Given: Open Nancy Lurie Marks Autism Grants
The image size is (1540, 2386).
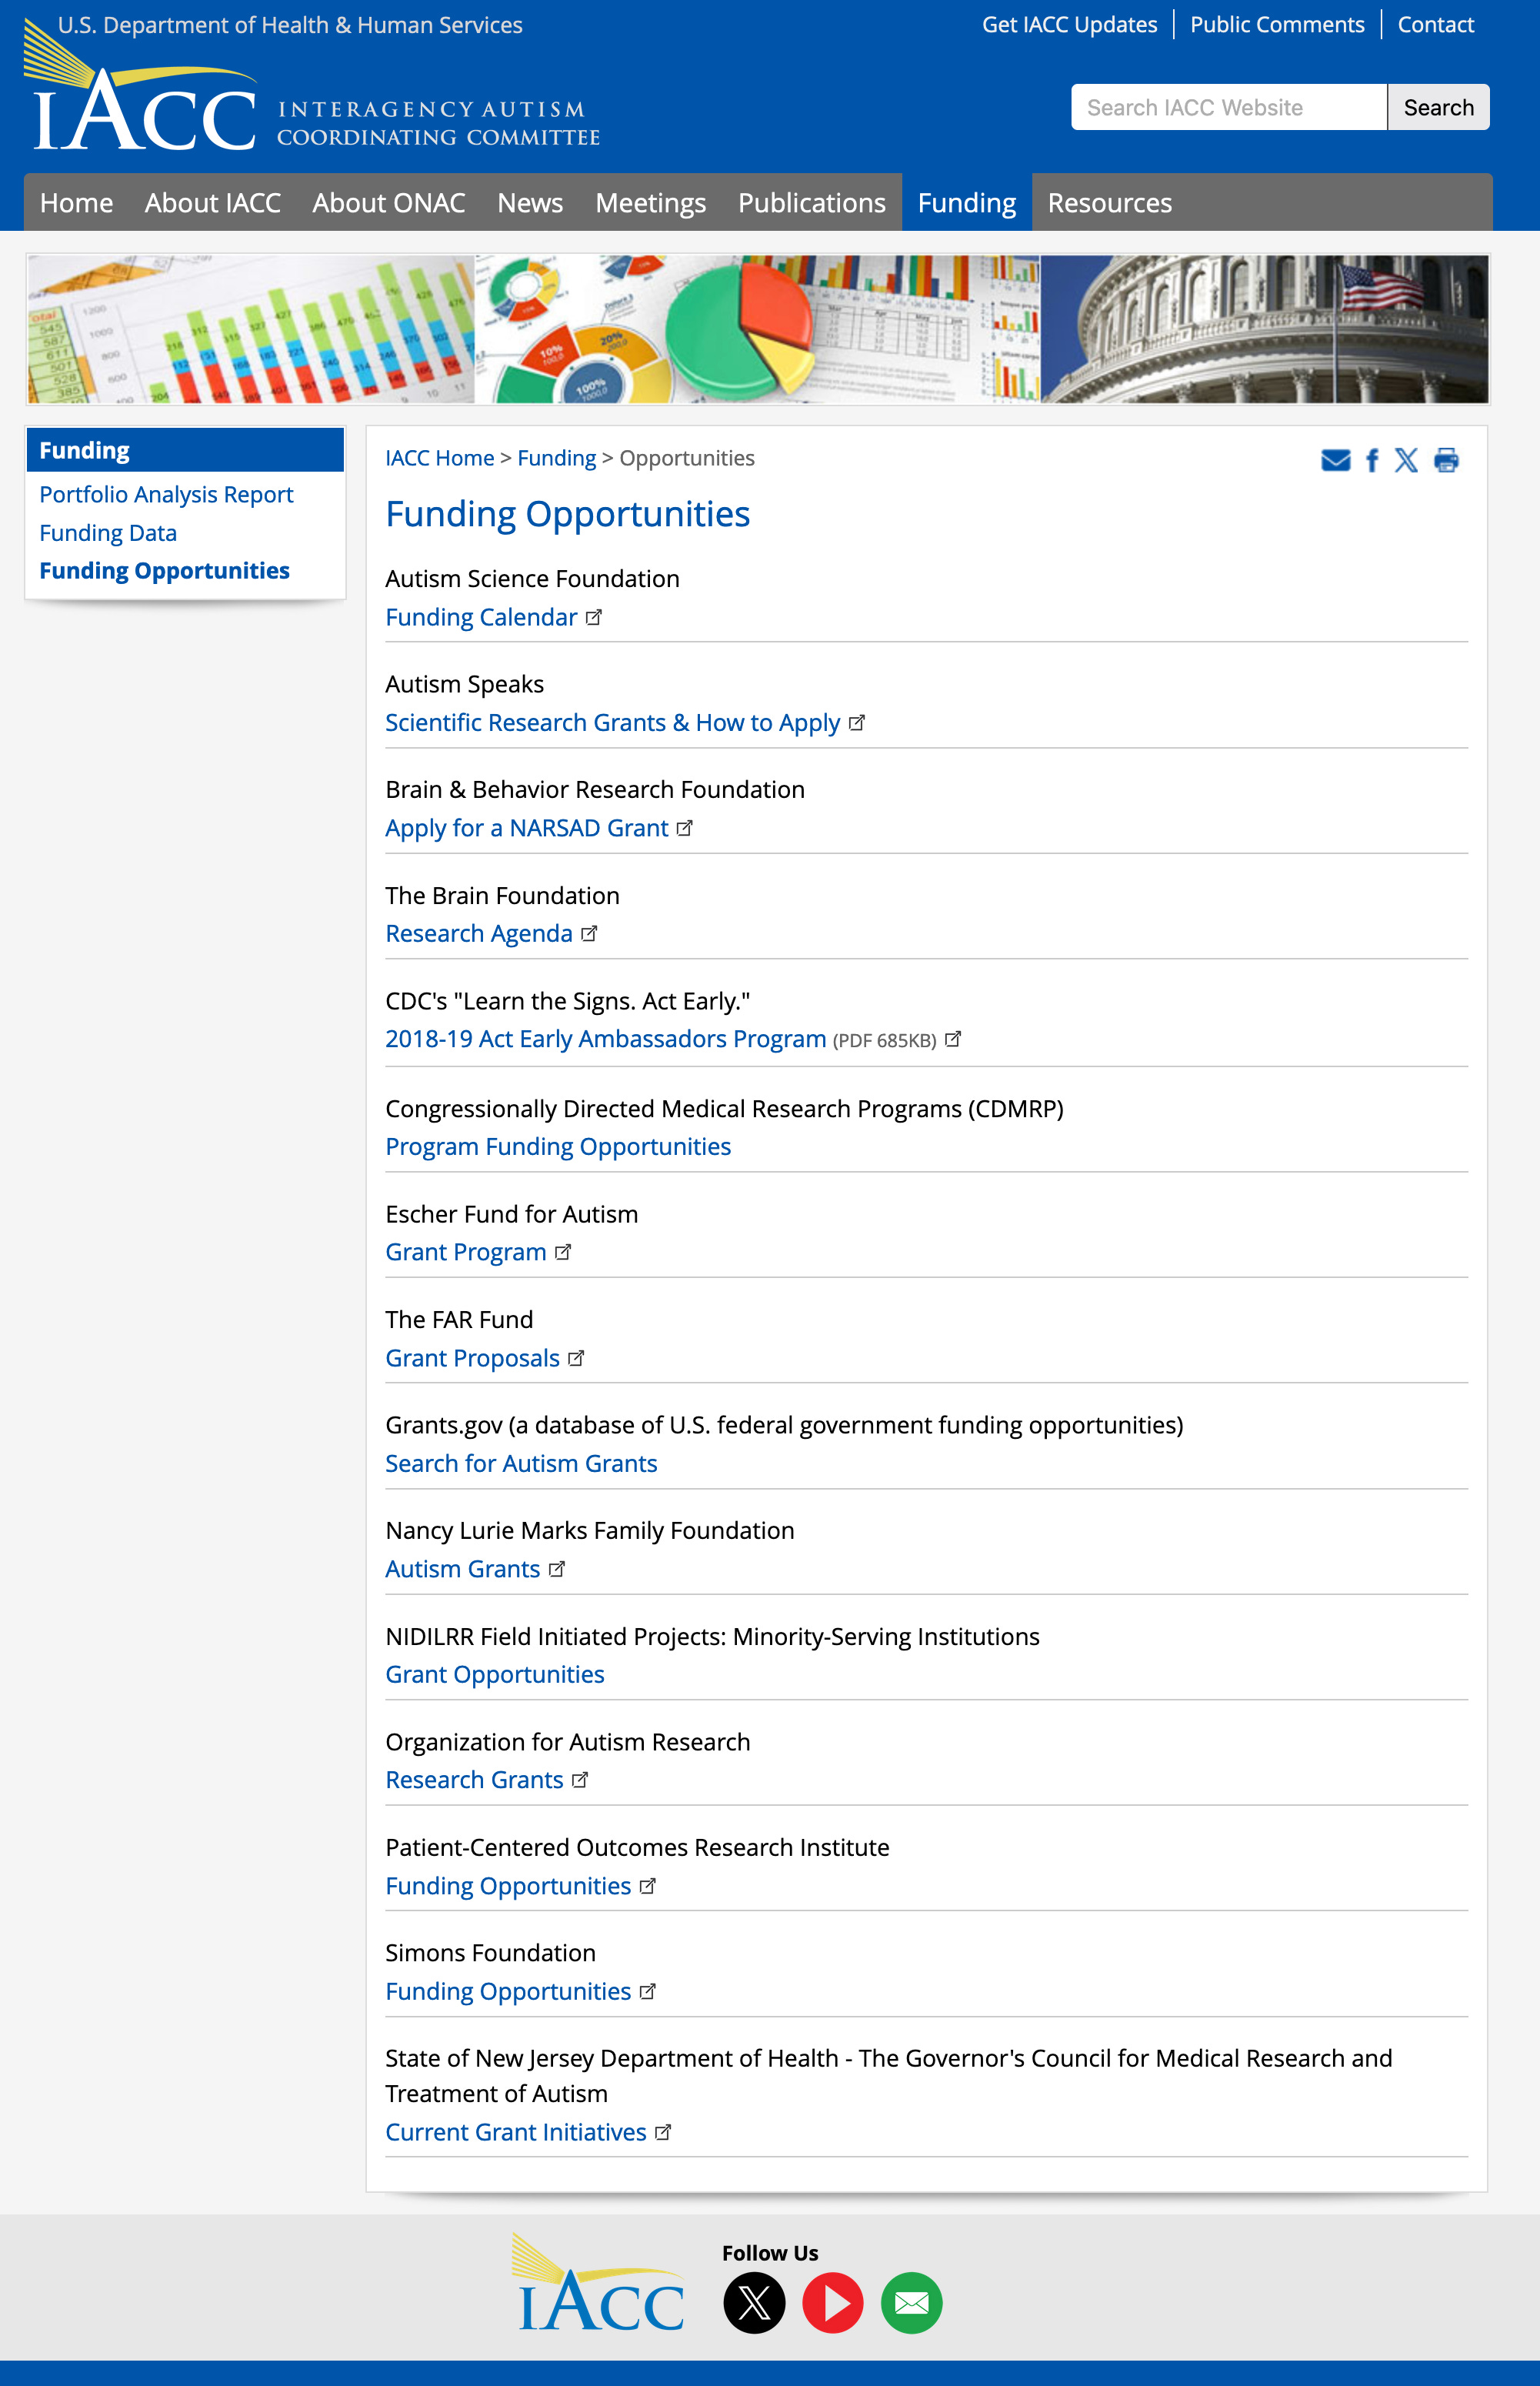Looking at the screenshot, I should [463, 1569].
